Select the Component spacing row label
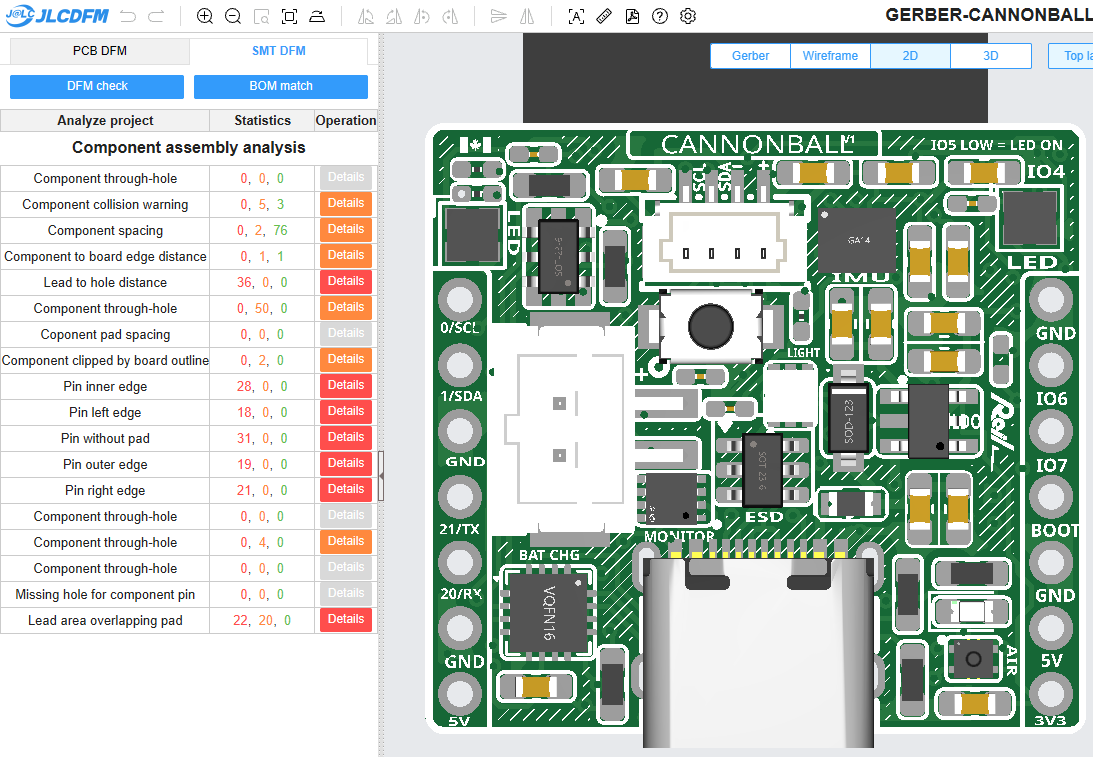This screenshot has height=757, width=1093. [x=105, y=231]
